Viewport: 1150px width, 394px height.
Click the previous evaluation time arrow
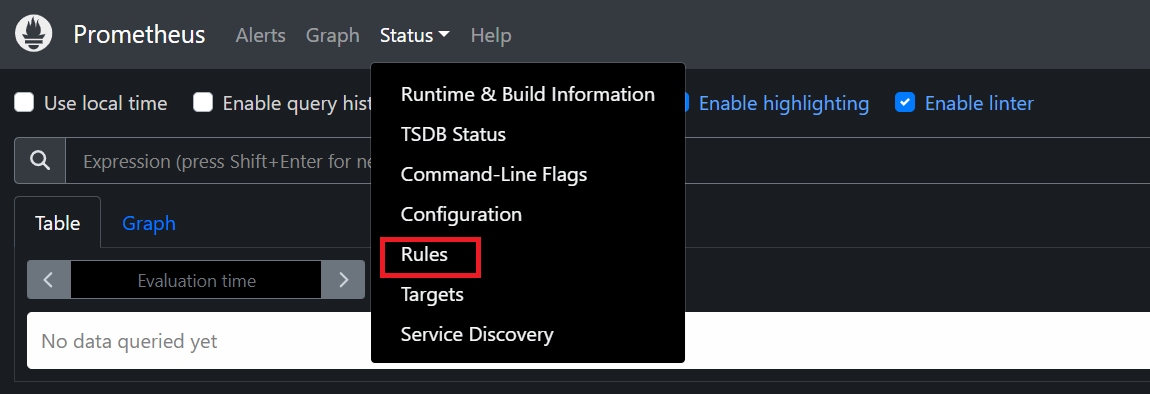click(48, 280)
